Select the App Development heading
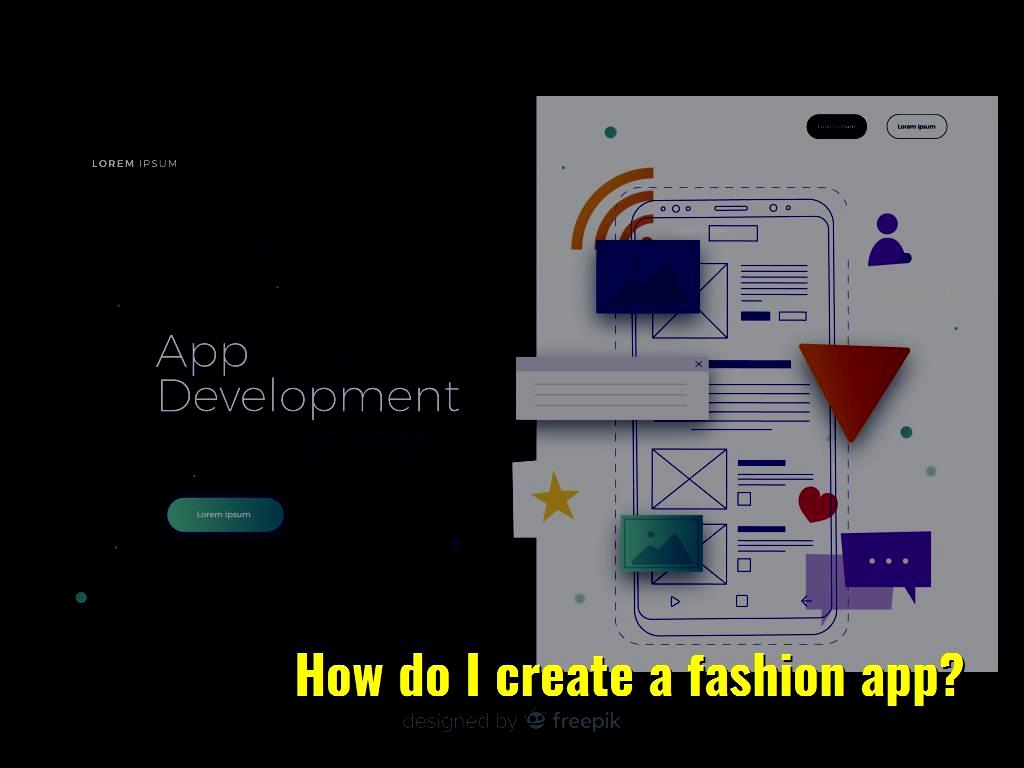1024x768 pixels. 308,374
